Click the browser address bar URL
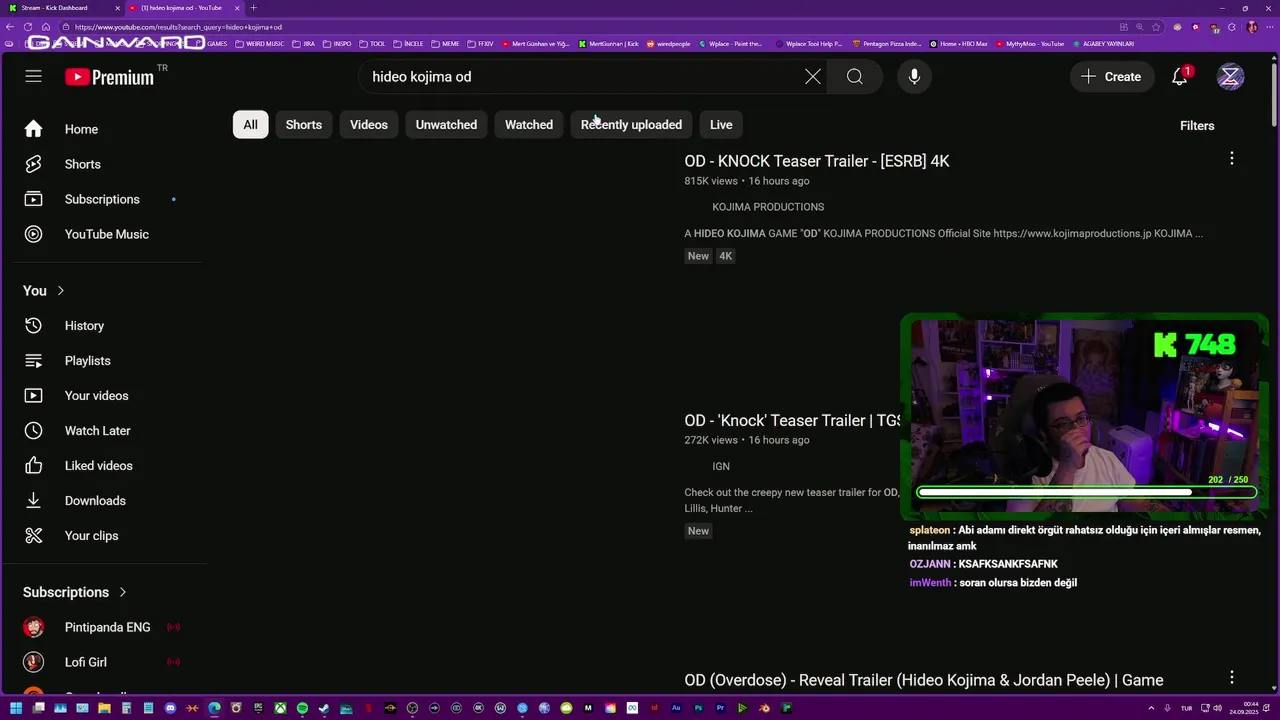The height and width of the screenshot is (720, 1280). (178, 27)
